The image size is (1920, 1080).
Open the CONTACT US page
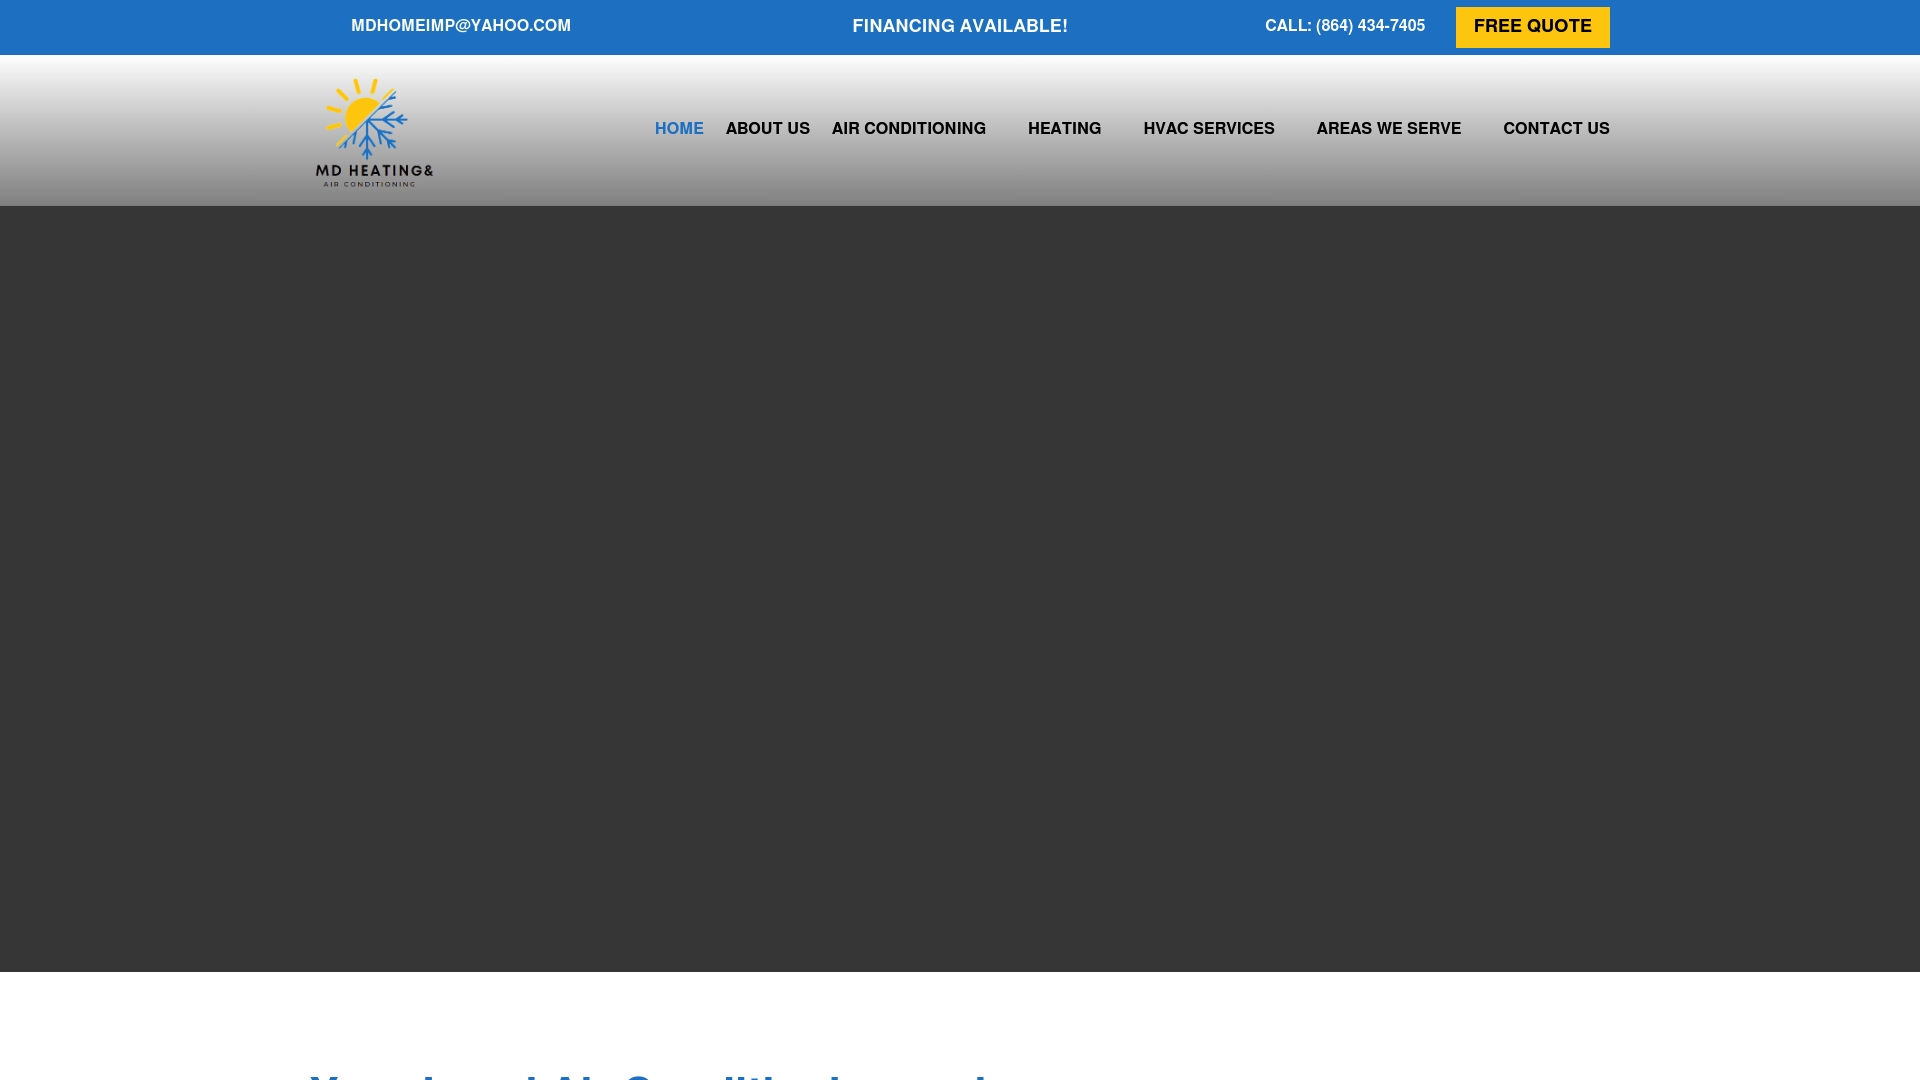tap(1556, 128)
